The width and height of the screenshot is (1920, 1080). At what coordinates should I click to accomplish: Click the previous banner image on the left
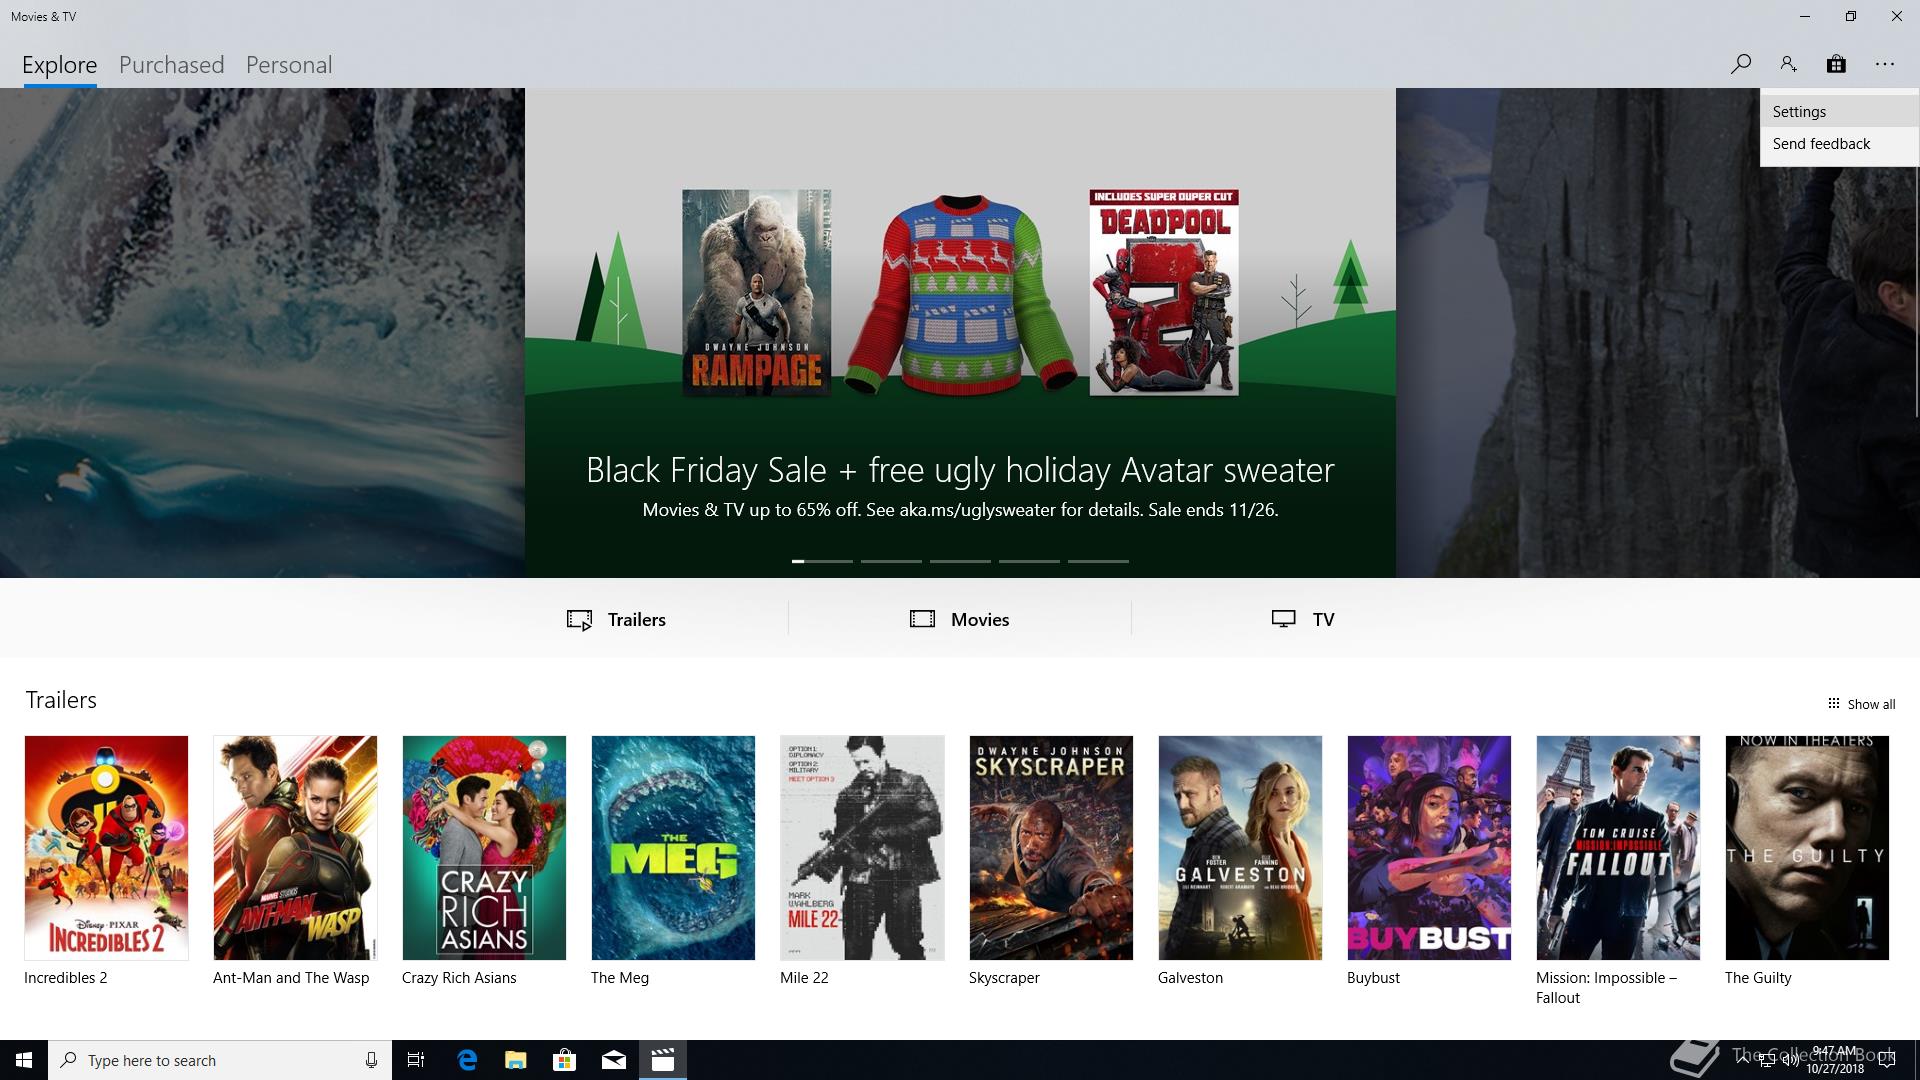tap(262, 333)
